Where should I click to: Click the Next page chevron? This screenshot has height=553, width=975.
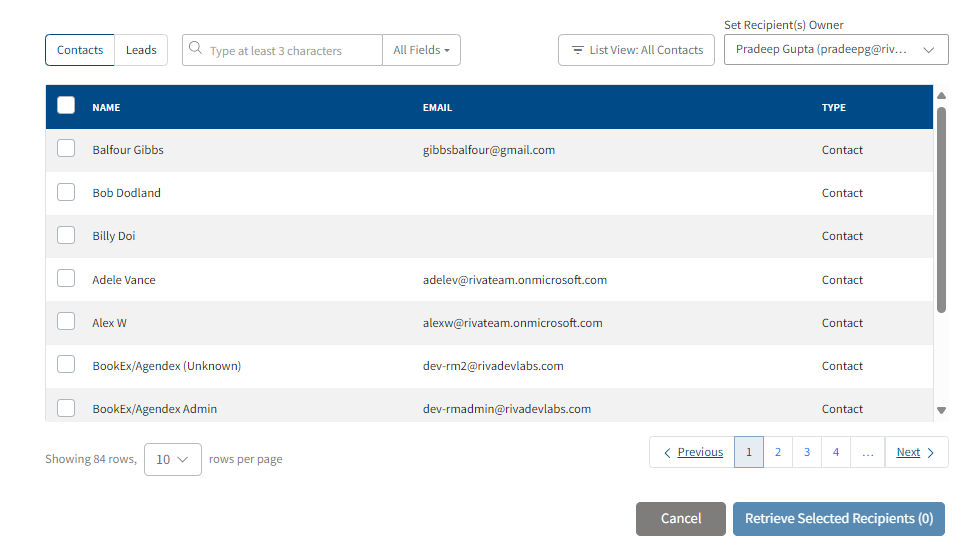pyautogui.click(x=931, y=453)
